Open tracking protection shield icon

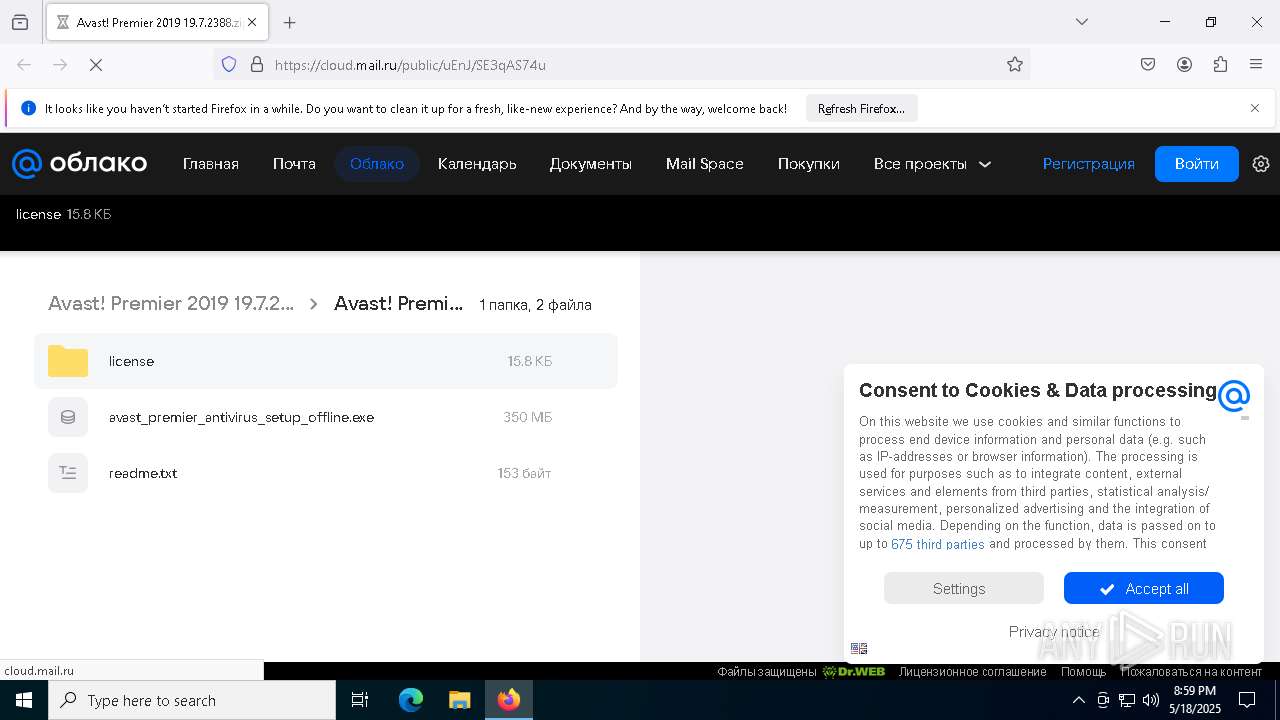tap(229, 65)
